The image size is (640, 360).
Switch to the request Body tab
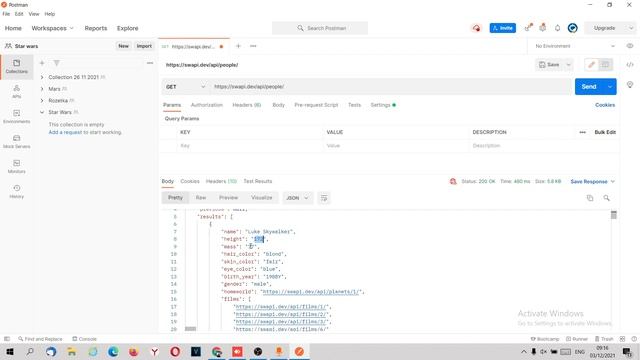click(278, 105)
